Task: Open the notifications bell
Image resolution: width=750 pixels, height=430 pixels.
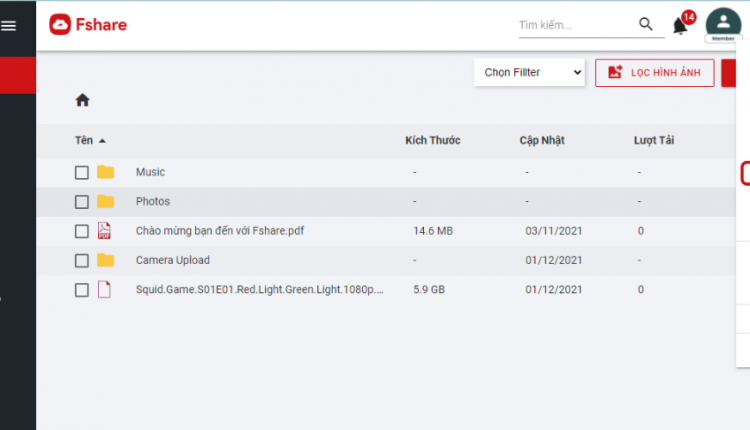Action: (680, 25)
